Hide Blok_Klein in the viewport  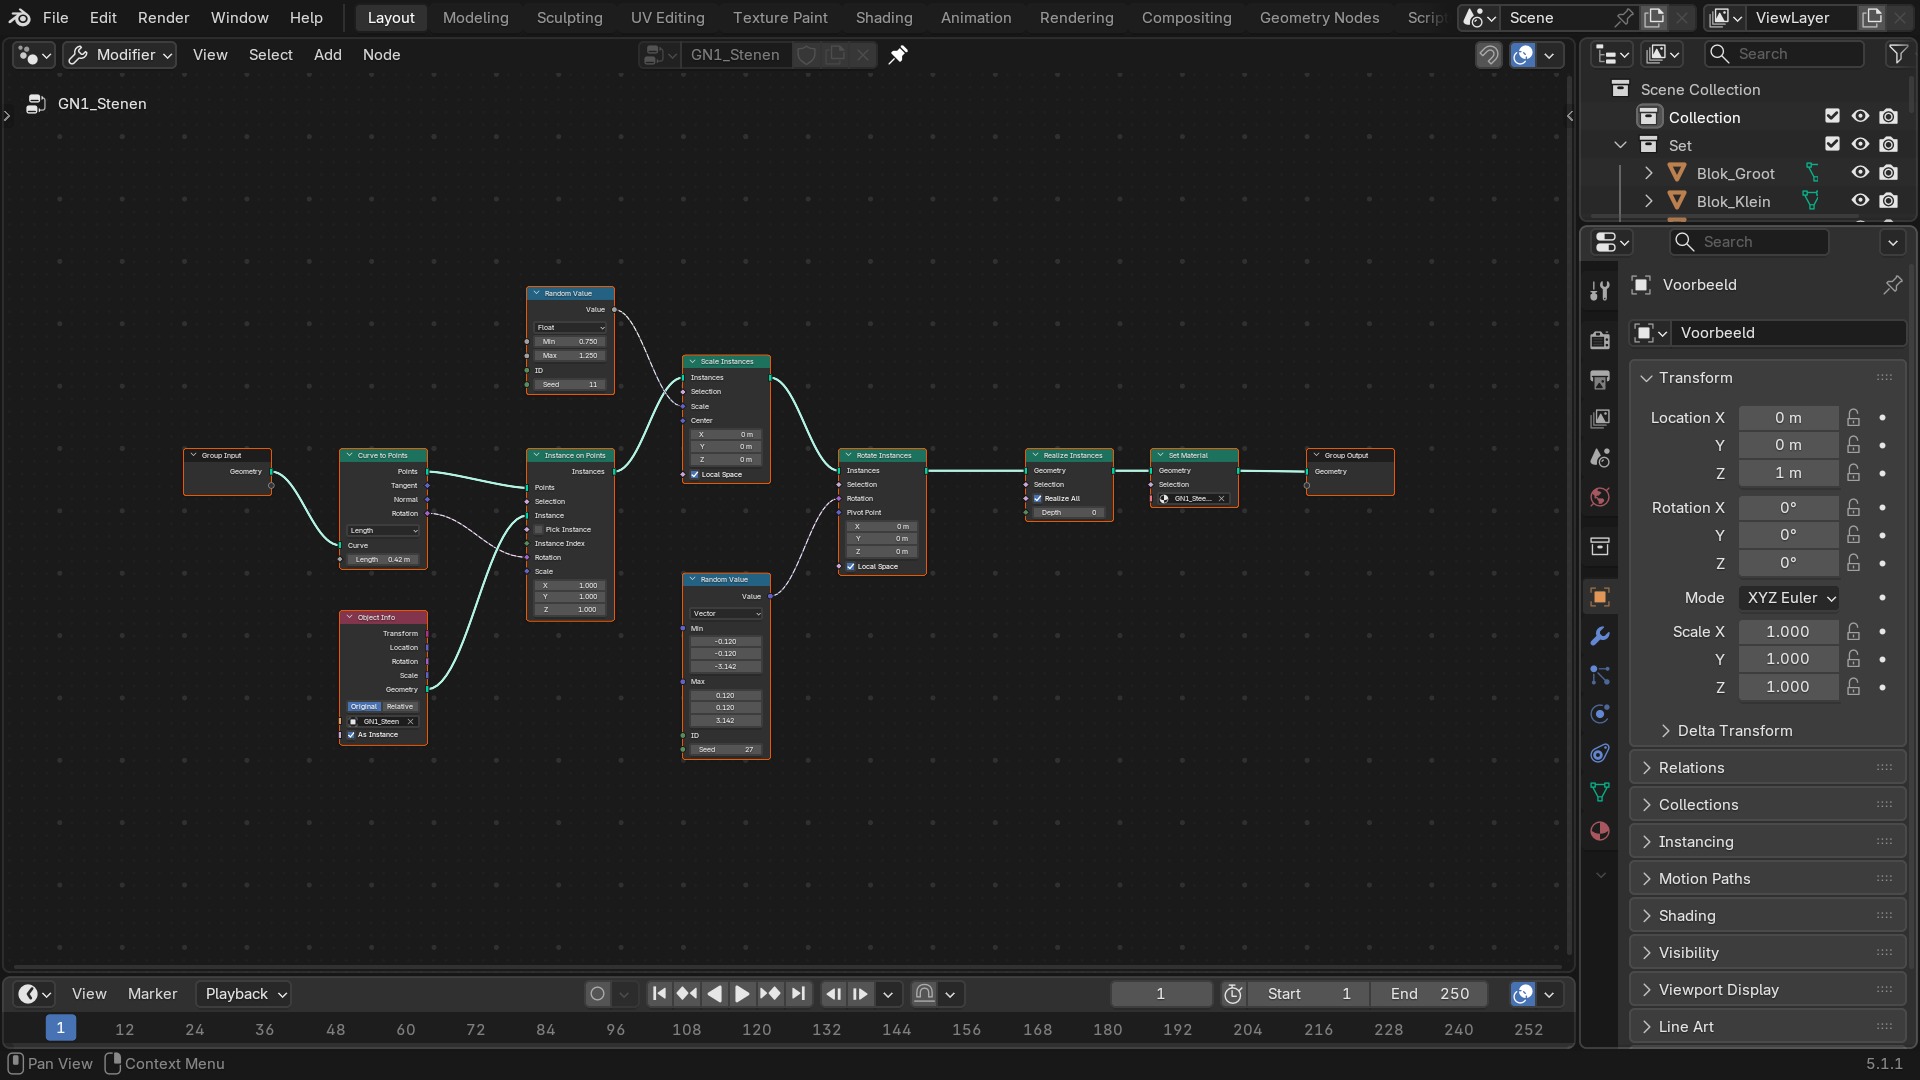pos(1860,201)
